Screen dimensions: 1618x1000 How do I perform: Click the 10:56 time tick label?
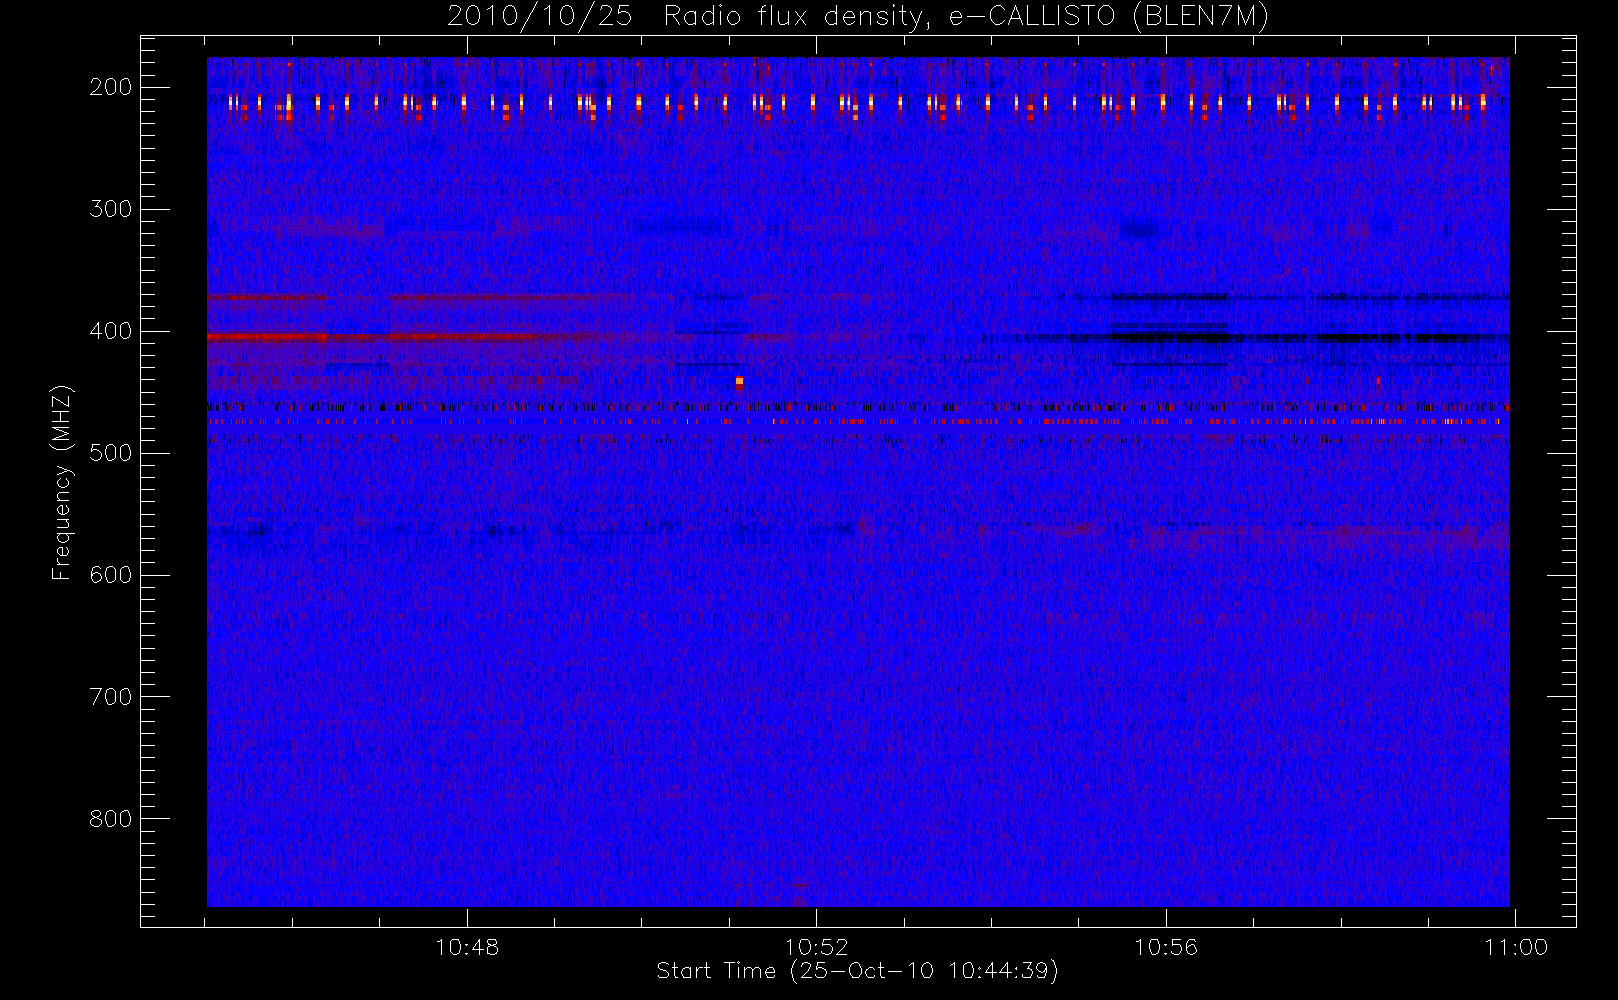click(x=1166, y=947)
